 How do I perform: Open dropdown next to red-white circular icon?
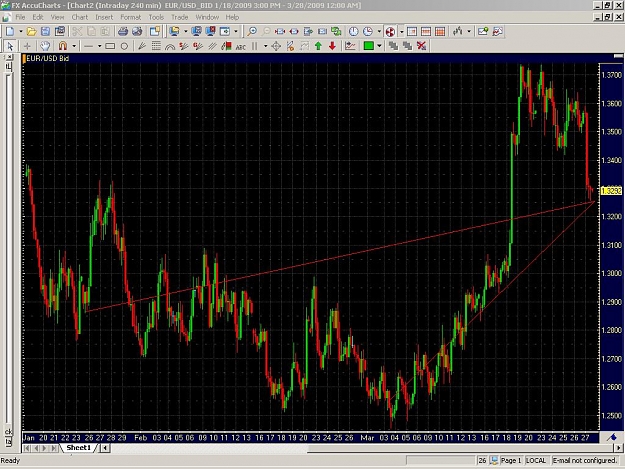pos(401,31)
